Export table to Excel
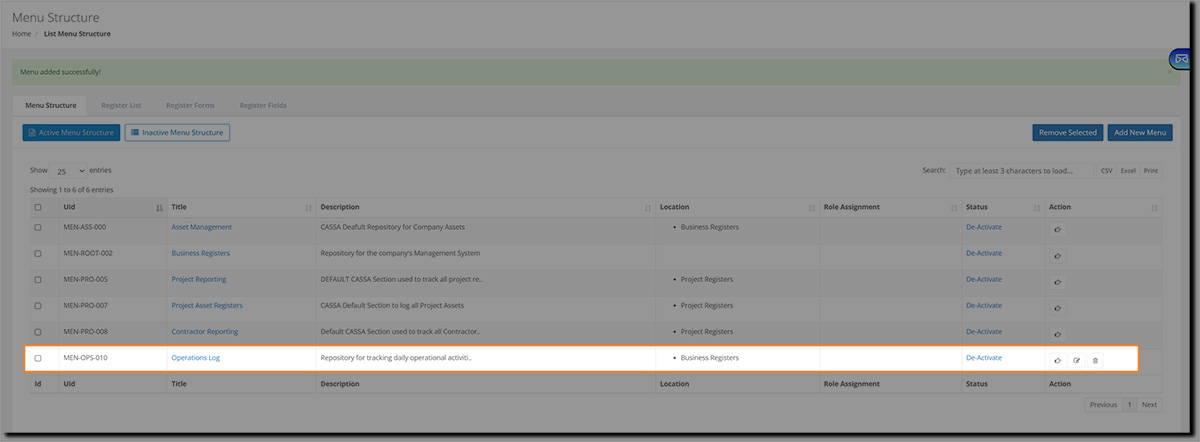This screenshot has height=442, width=1200. tap(1128, 171)
